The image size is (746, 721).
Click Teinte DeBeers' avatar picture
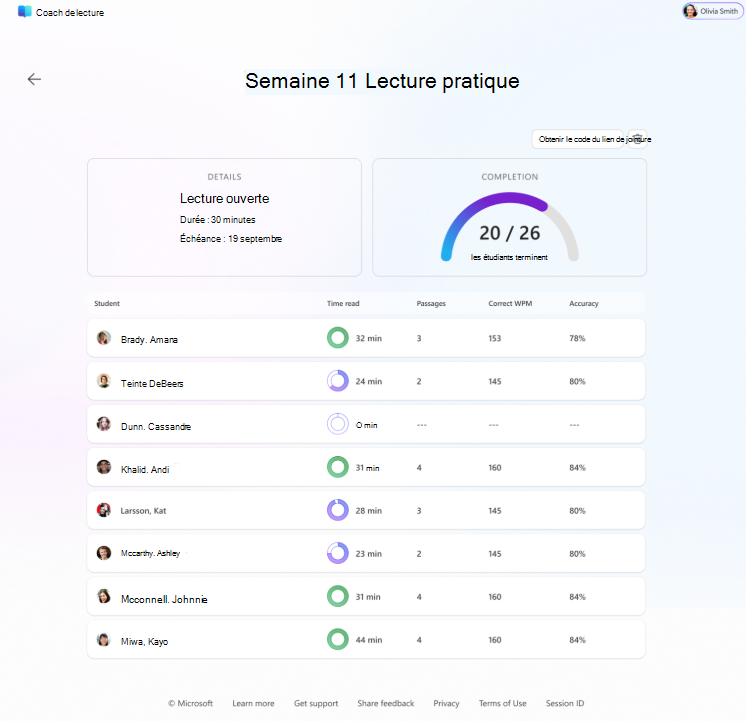click(104, 381)
